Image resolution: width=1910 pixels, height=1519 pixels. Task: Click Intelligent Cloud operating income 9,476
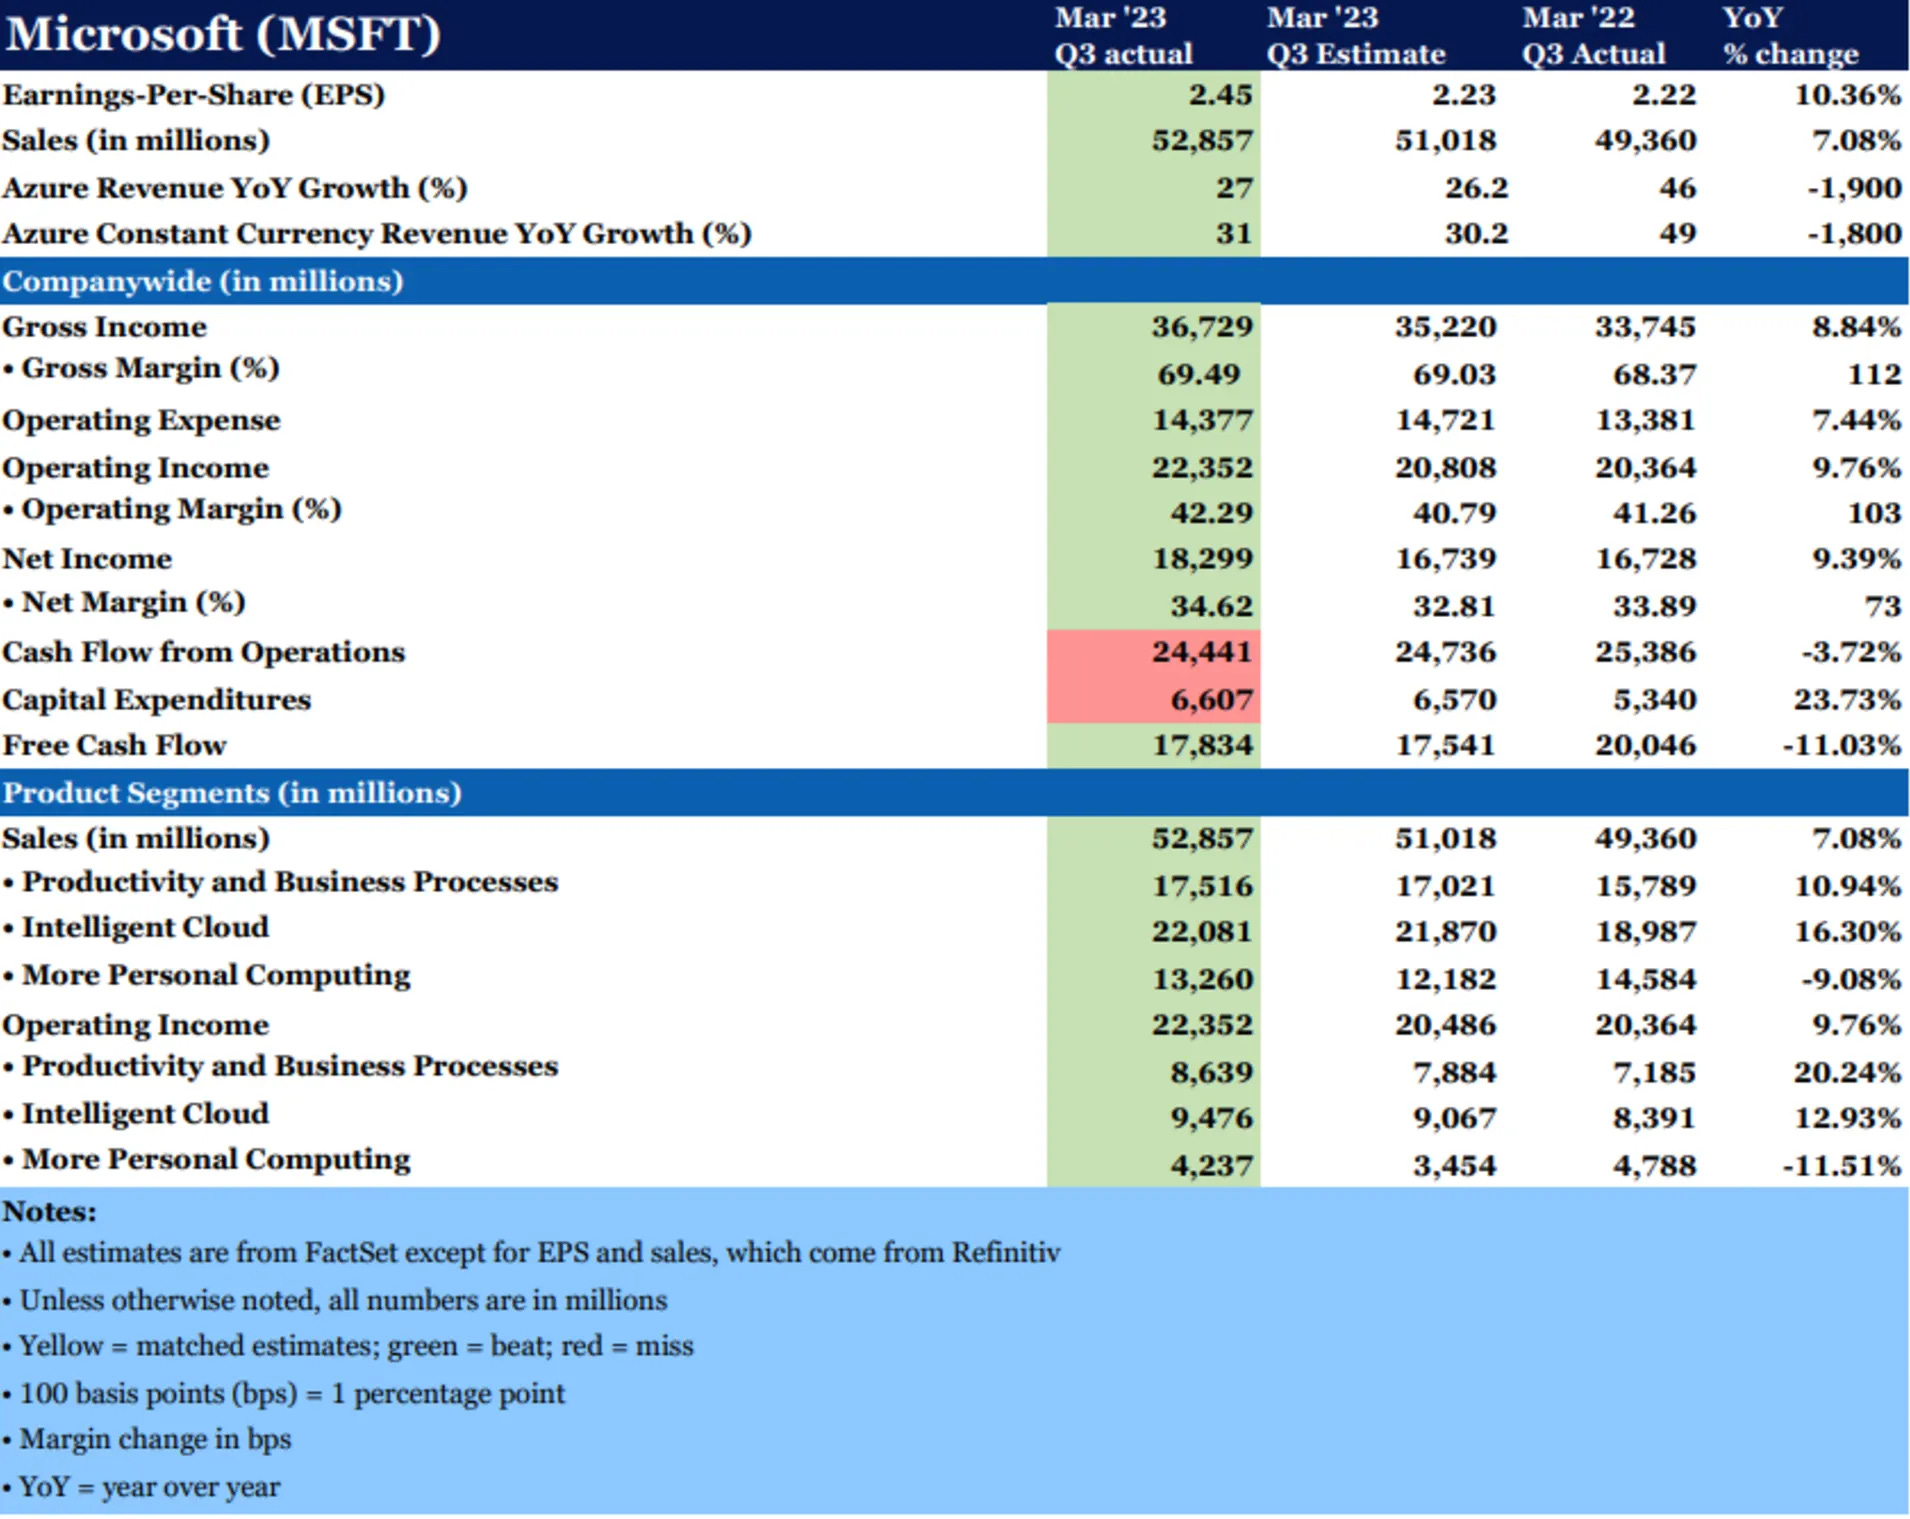tap(1211, 1118)
